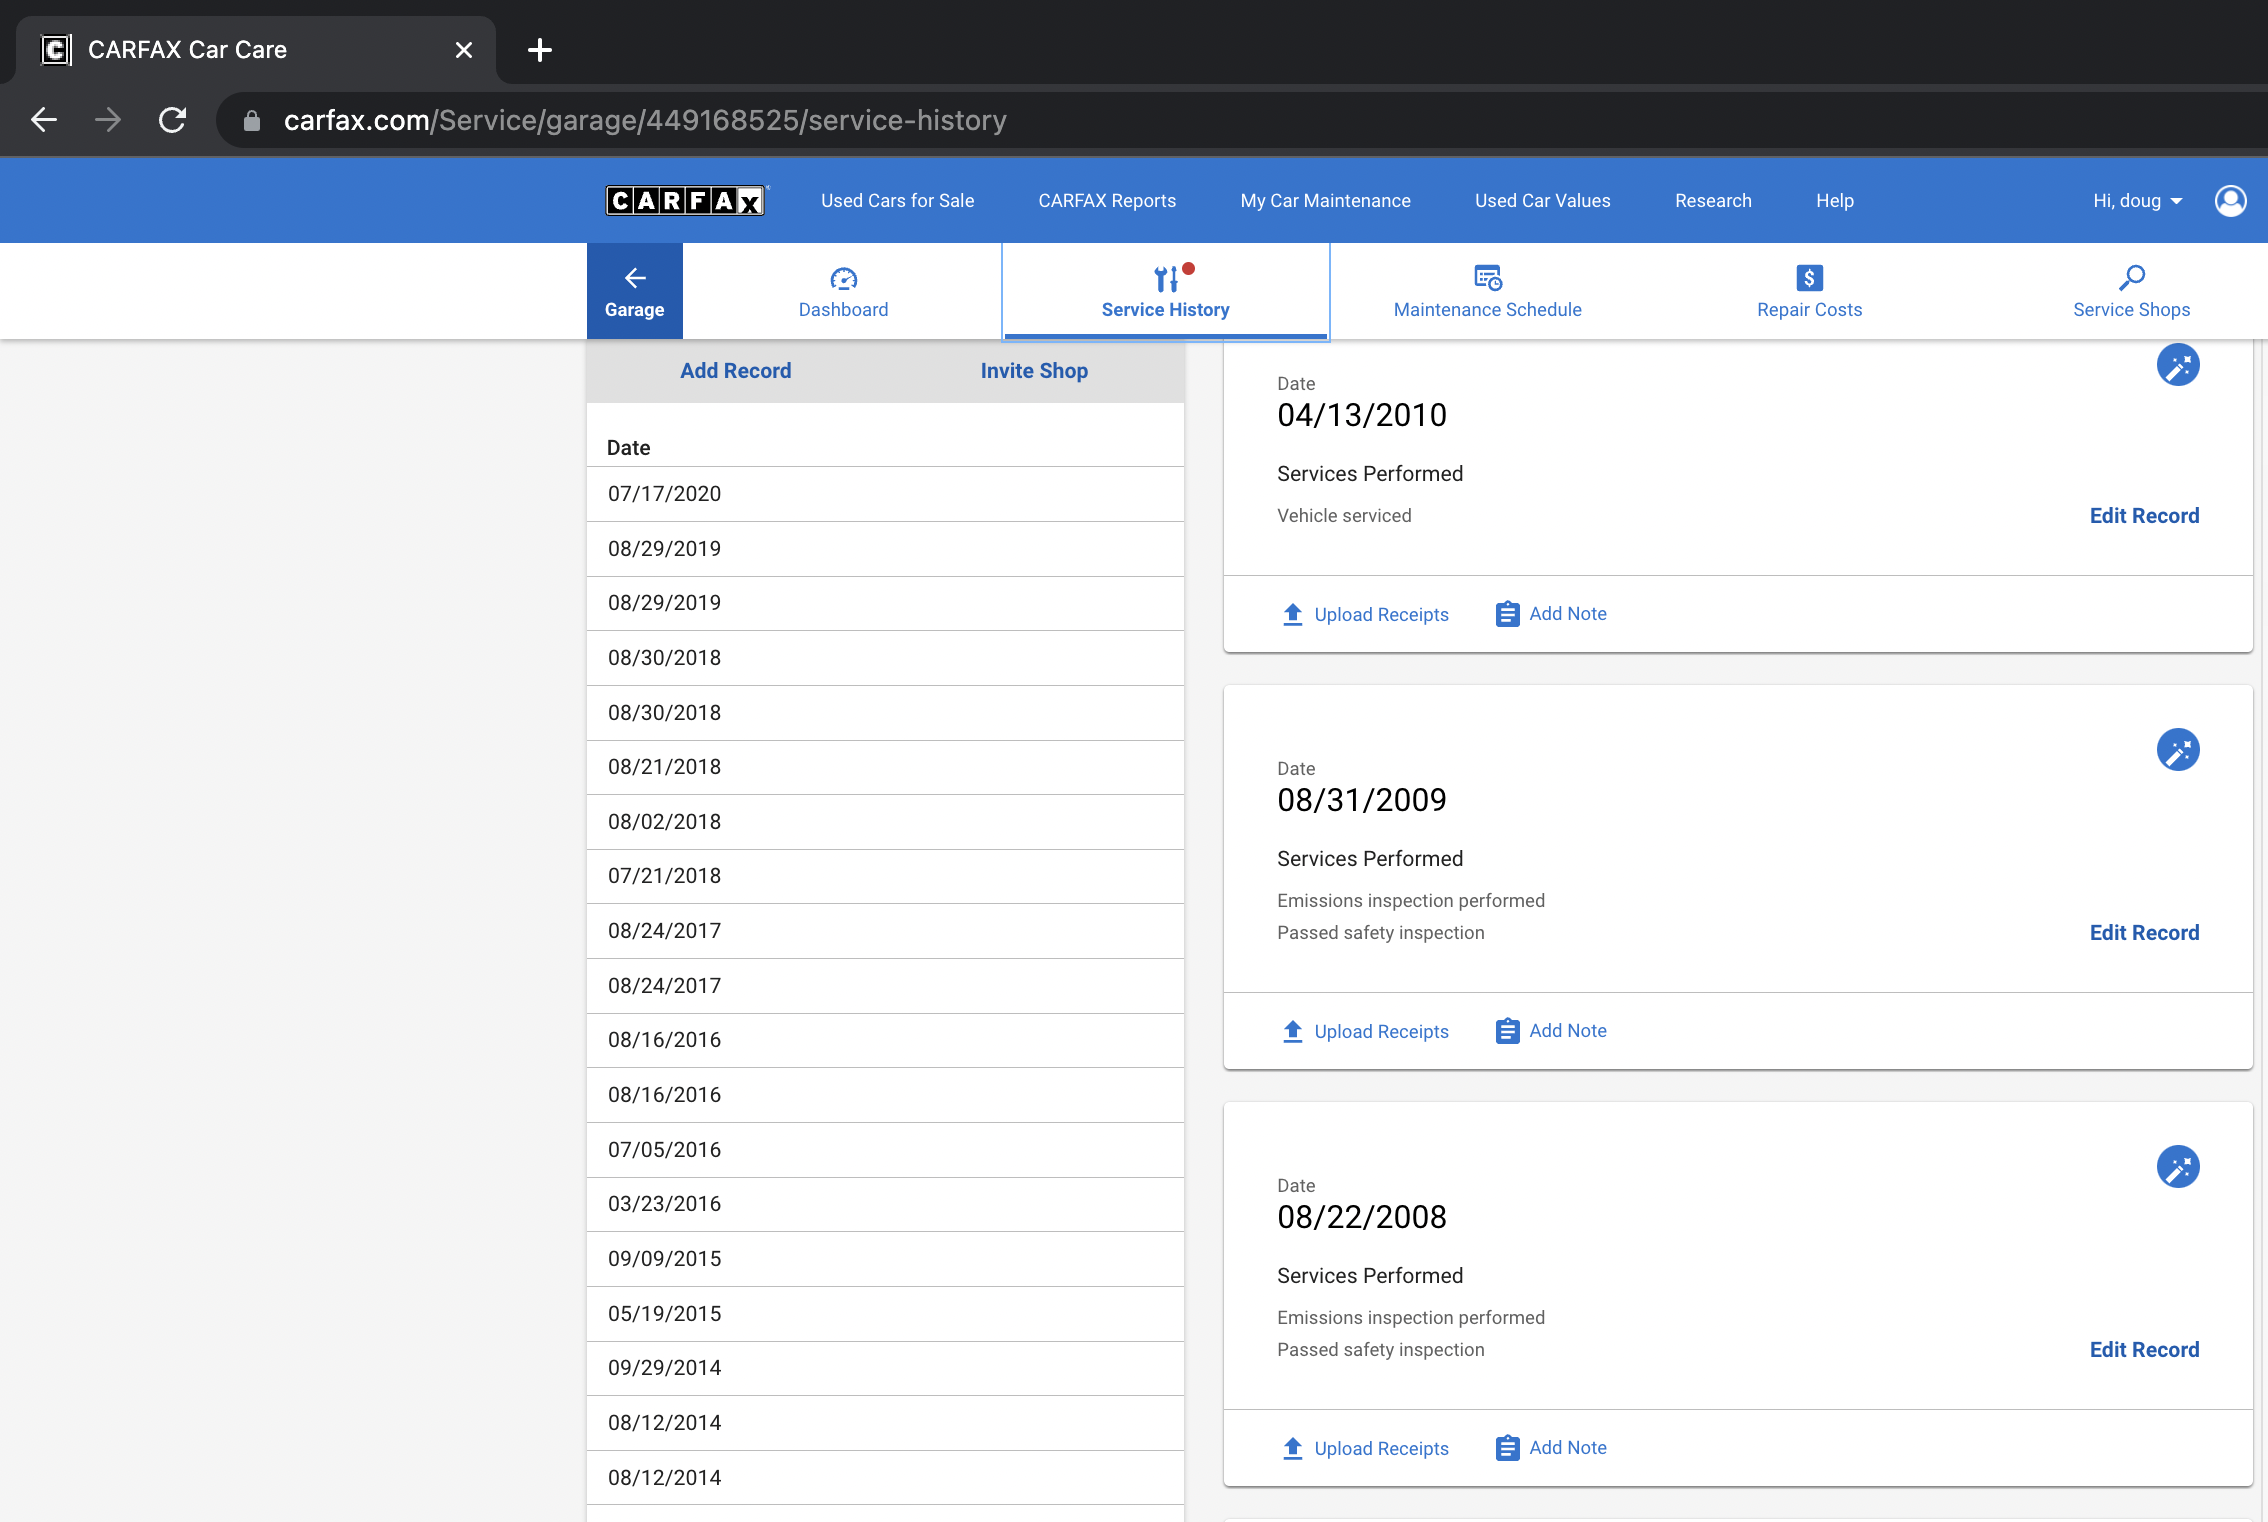Expand the Hi, doug account dropdown
Viewport: 2268px width, 1522px height.
2138,201
